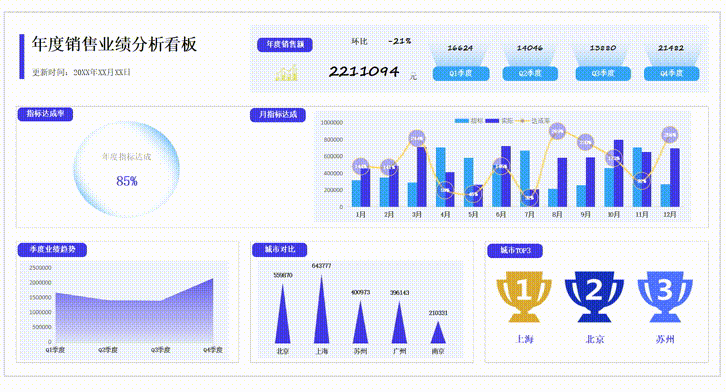The image size is (726, 392).
Task: Click the purple area in quarterly trend chart
Action: (134, 320)
